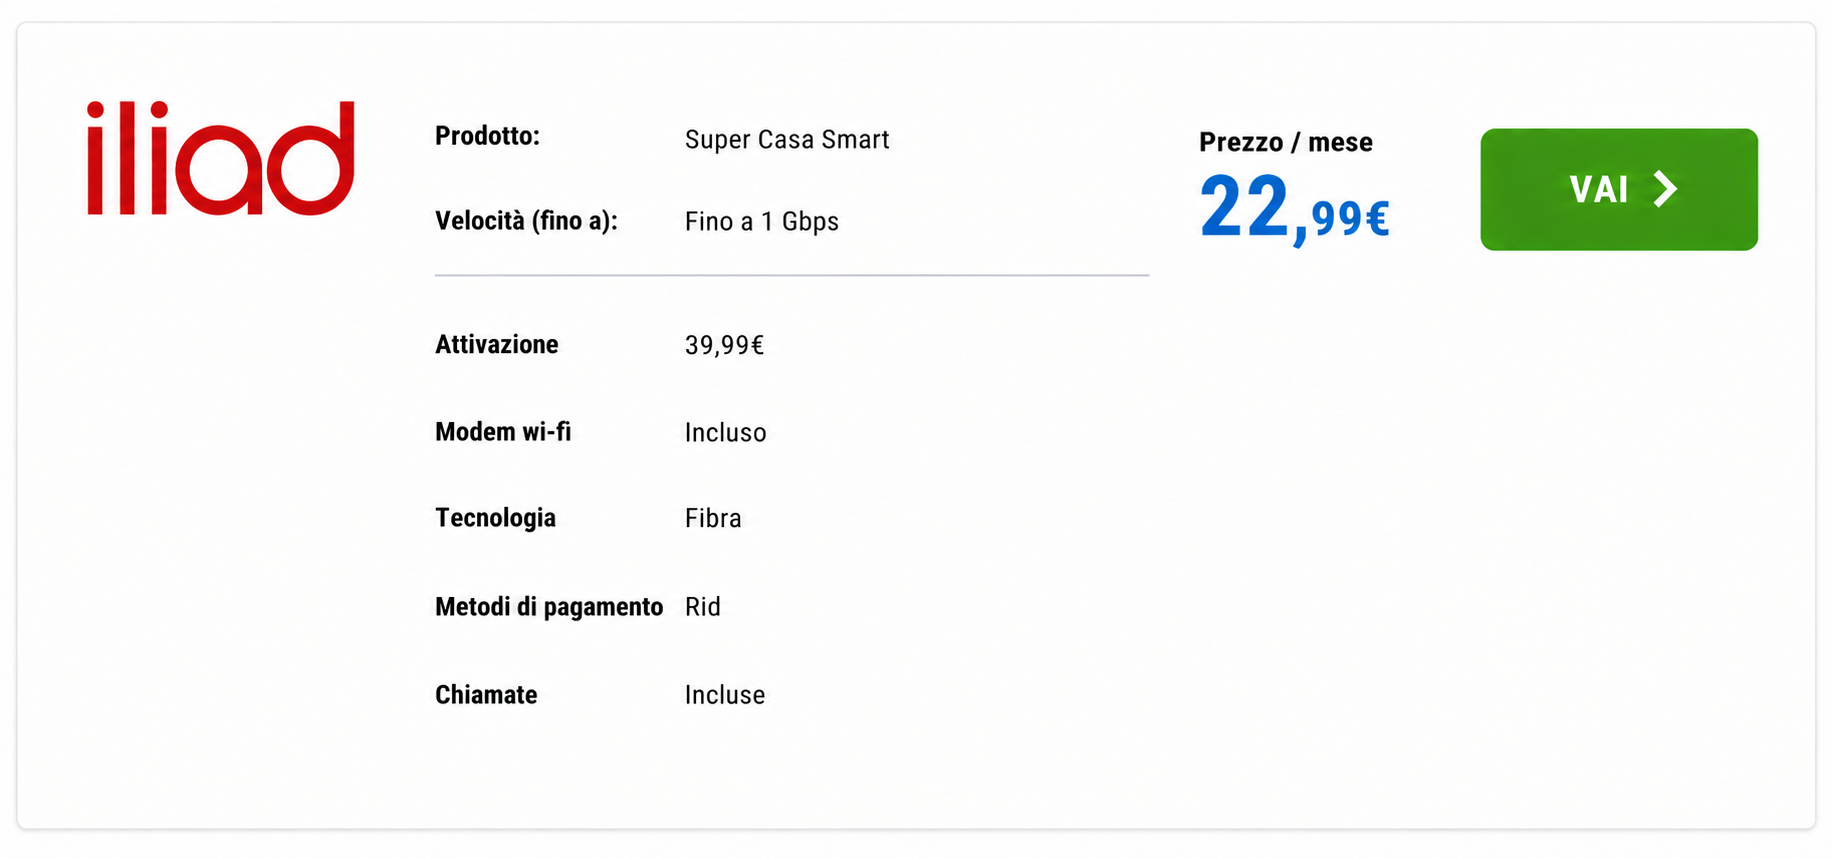The image size is (1832, 858).
Task: Select the 39,99€ activation cost
Action: point(724,346)
